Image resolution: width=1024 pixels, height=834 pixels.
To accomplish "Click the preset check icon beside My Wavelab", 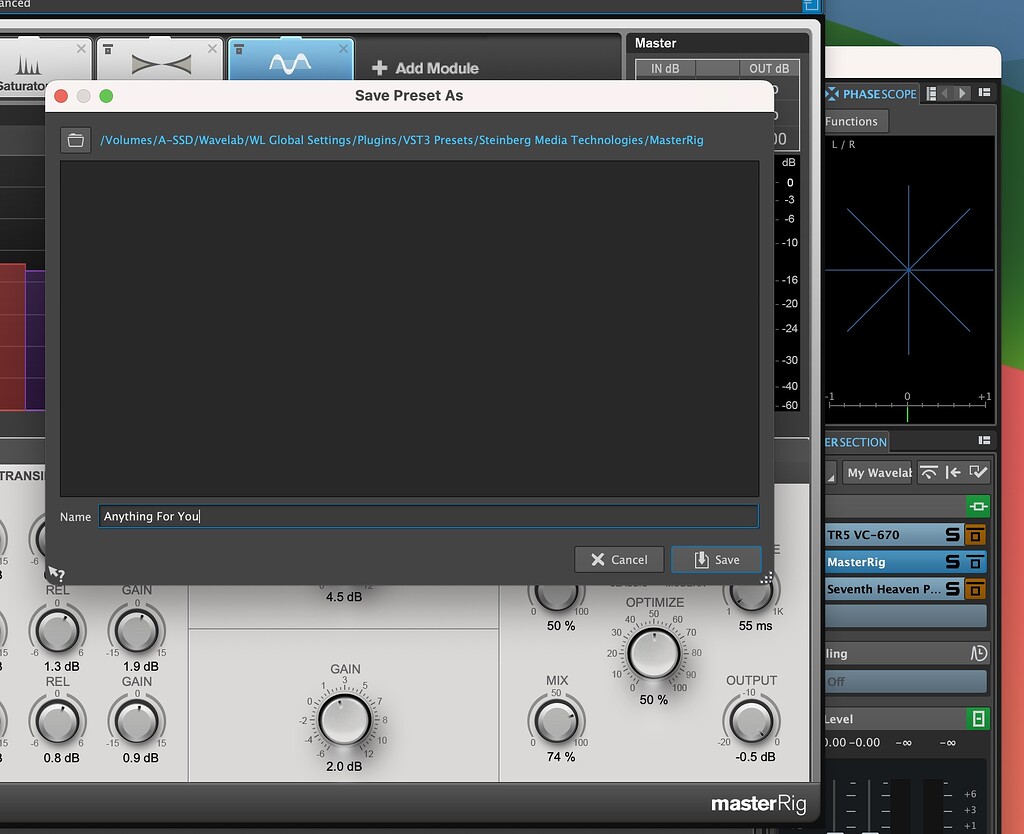I will [978, 472].
